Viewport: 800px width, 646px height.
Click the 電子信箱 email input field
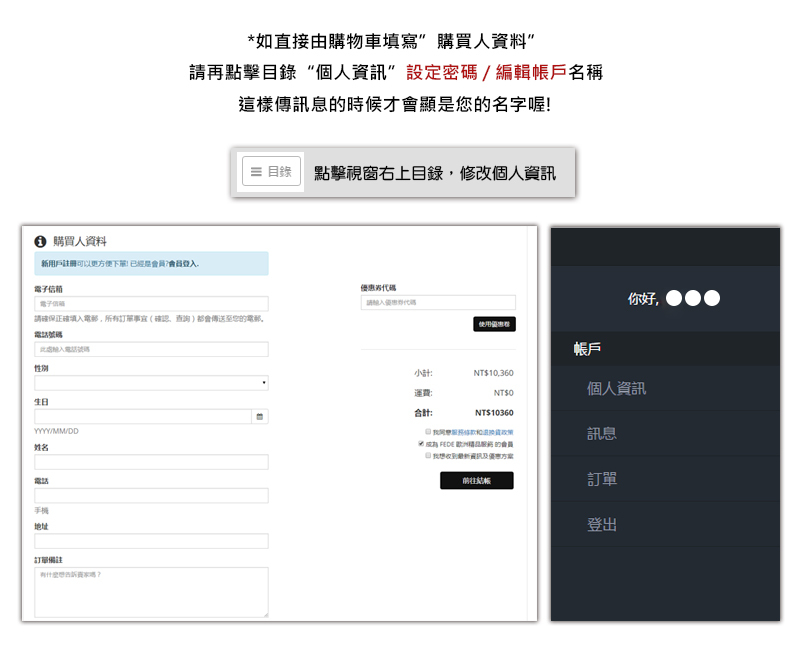point(151,304)
